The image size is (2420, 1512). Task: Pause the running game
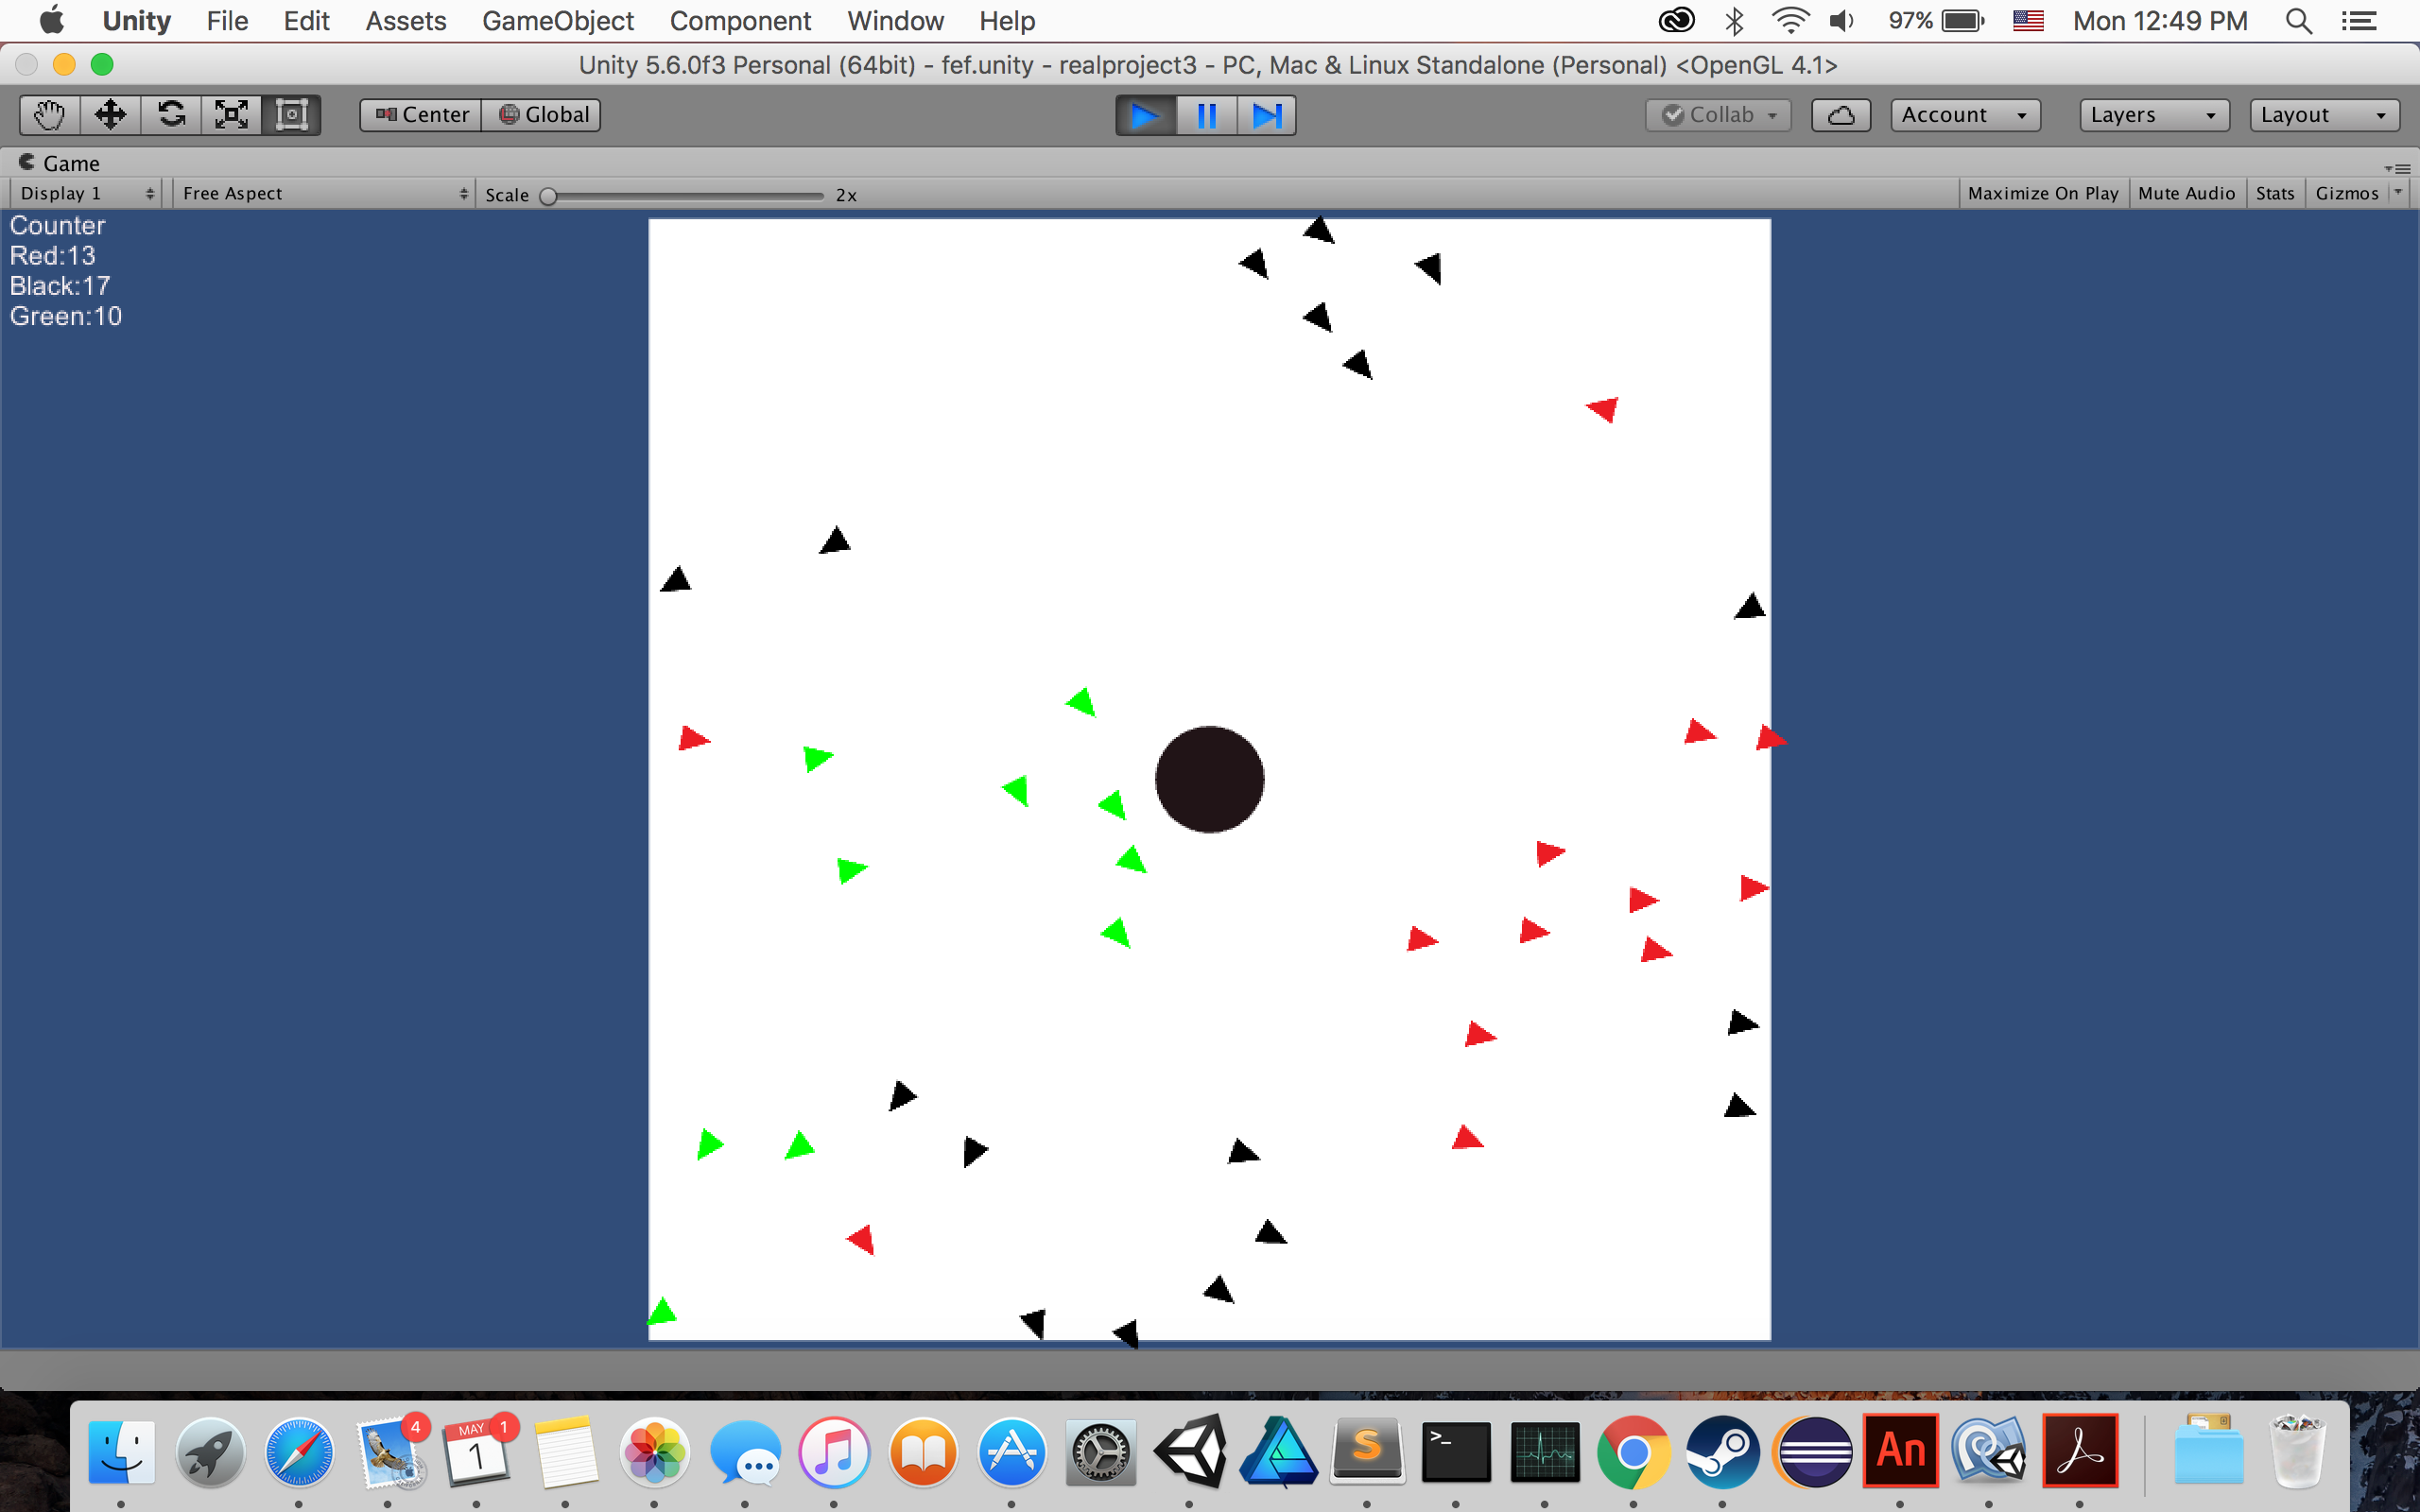[x=1206, y=115]
